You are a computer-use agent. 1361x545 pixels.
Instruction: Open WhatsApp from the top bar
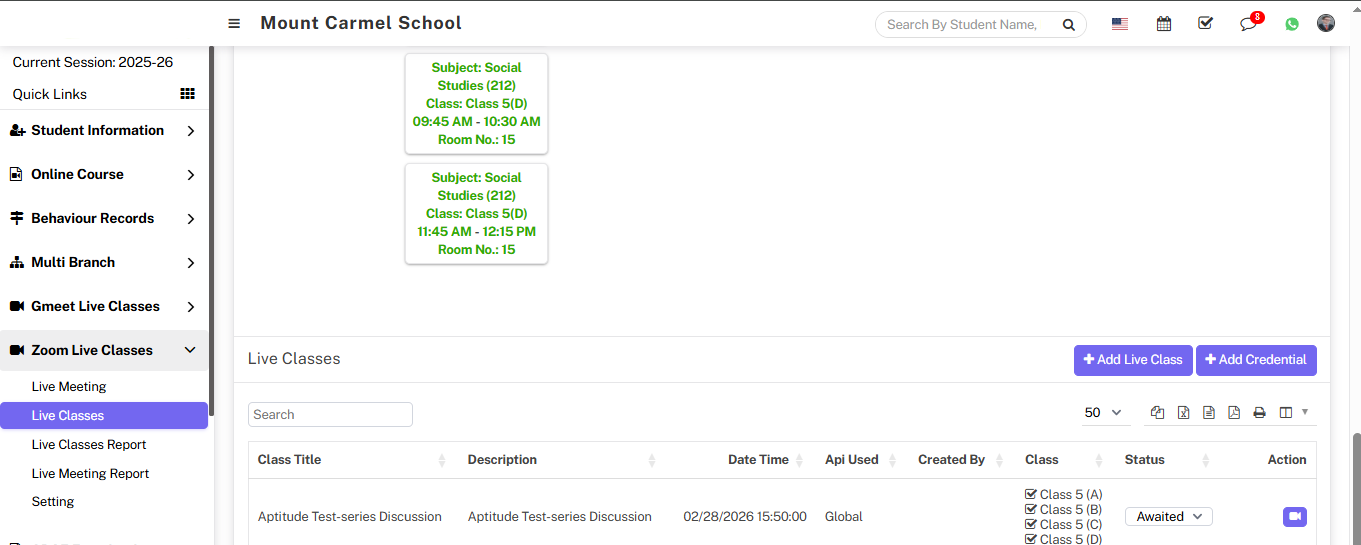point(1292,24)
